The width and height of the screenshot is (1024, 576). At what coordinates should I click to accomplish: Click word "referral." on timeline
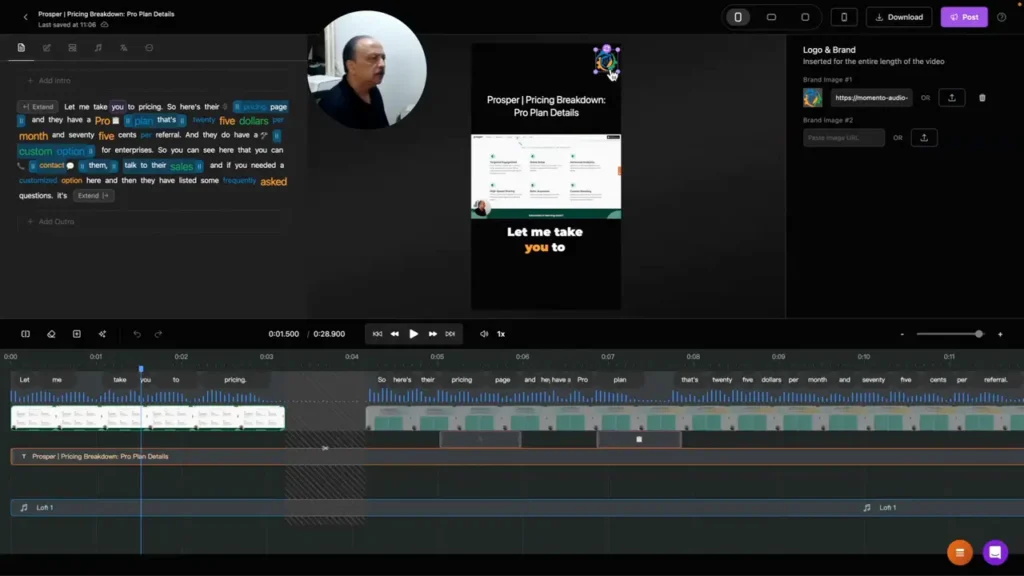click(995, 379)
